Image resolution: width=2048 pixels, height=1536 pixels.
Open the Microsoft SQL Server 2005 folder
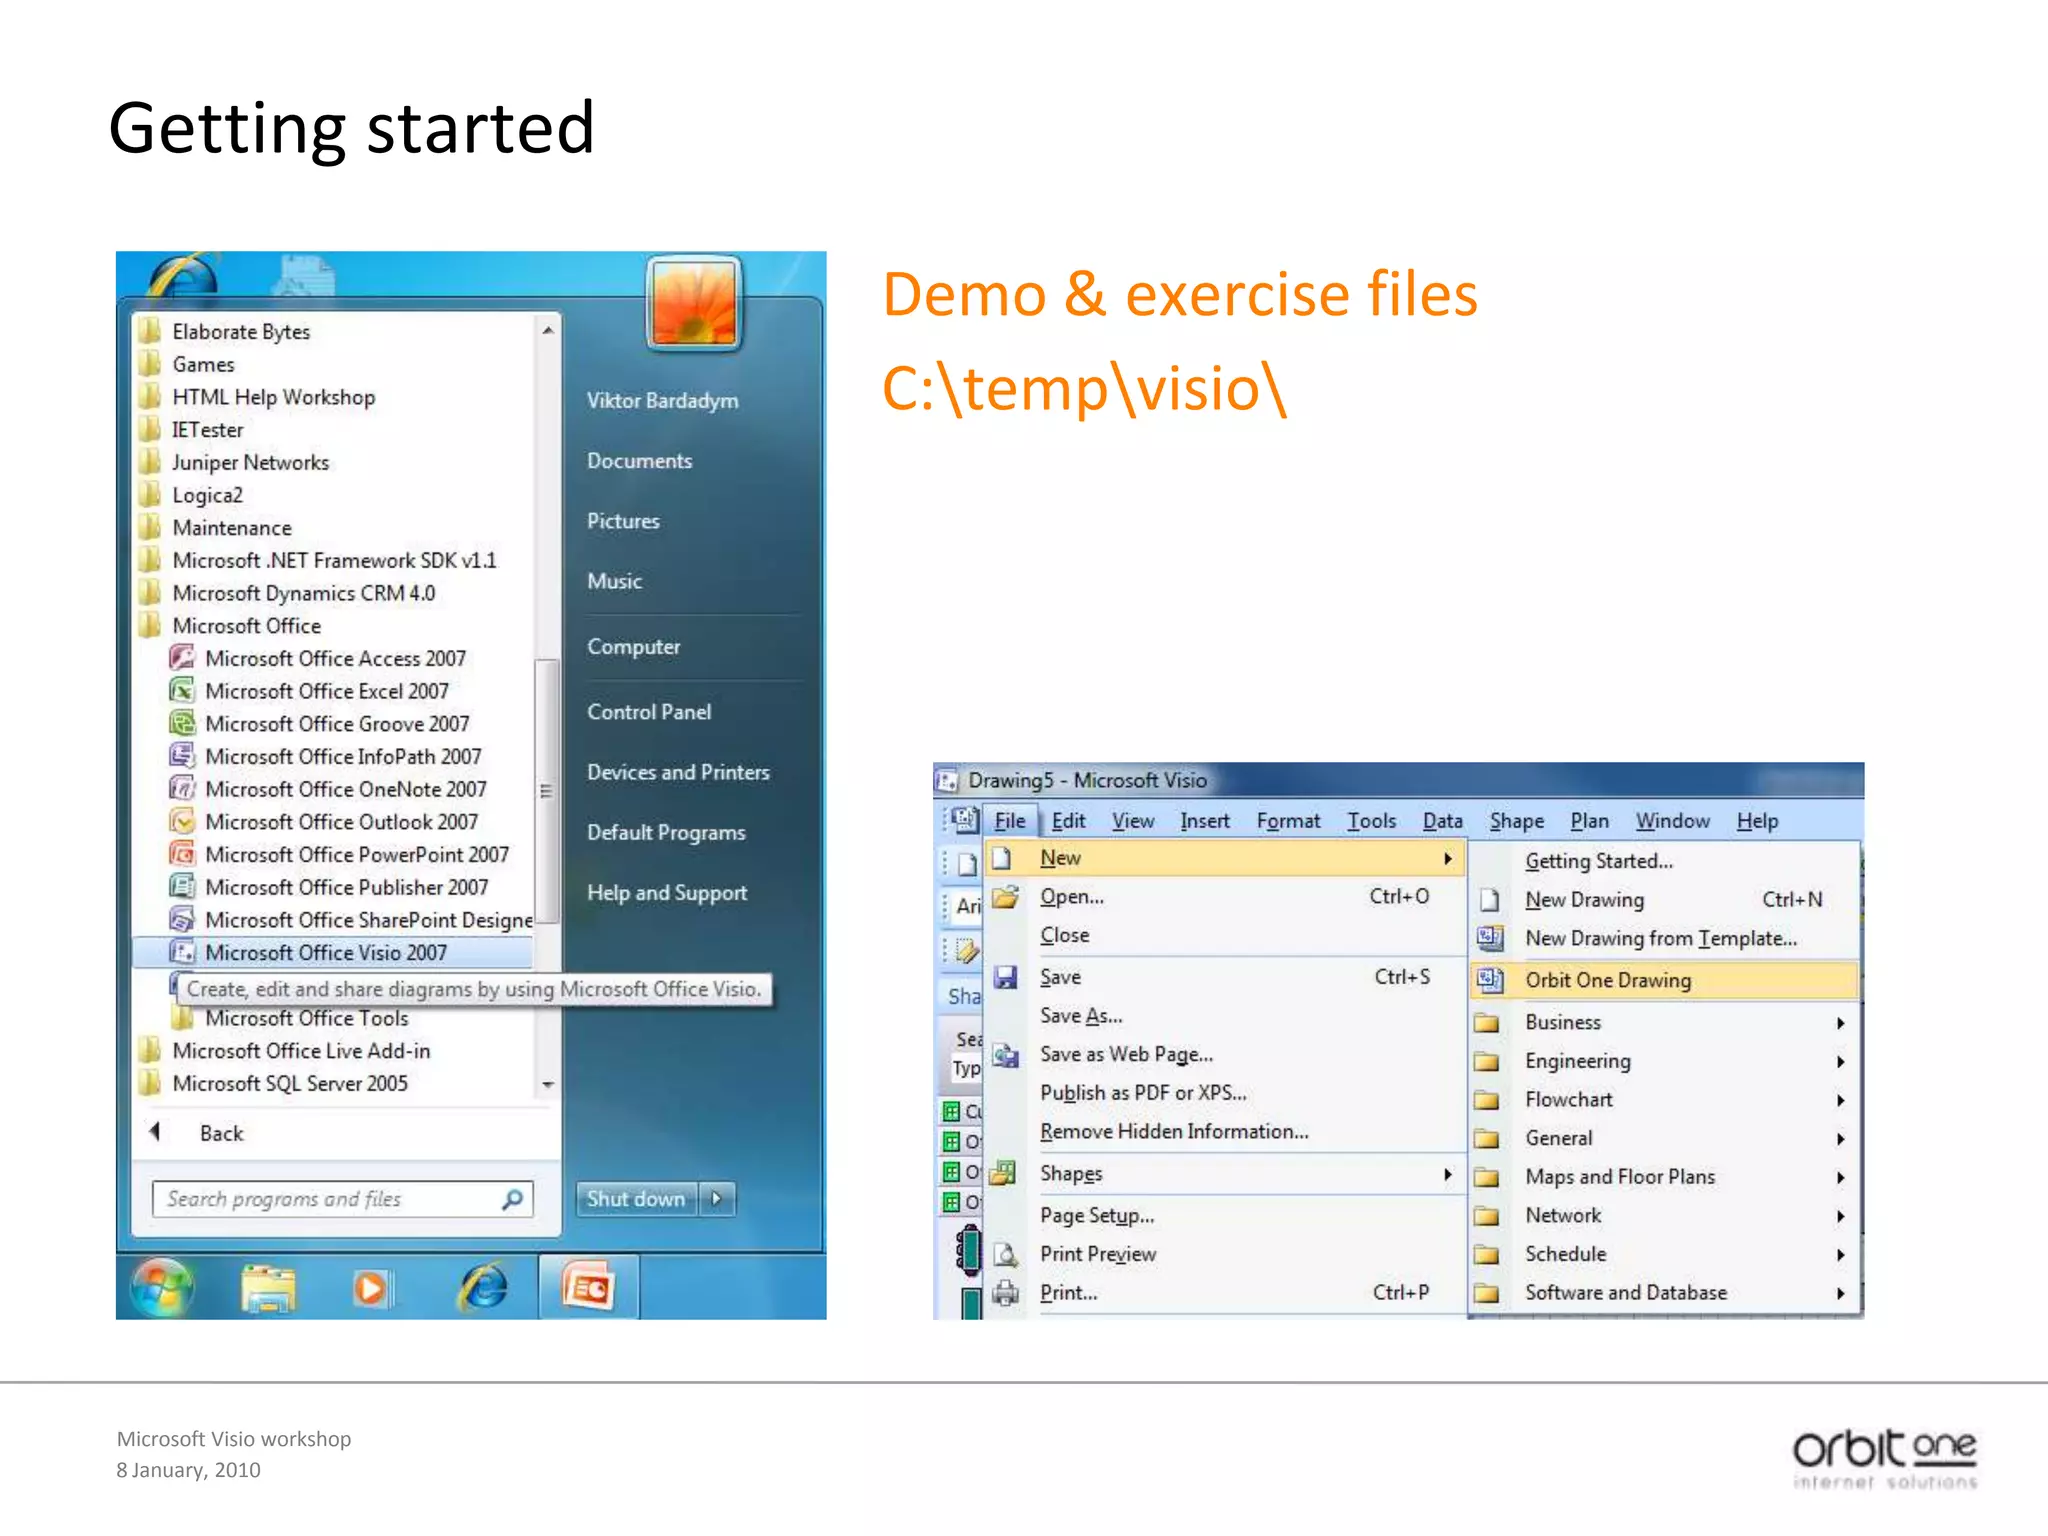(x=275, y=1083)
